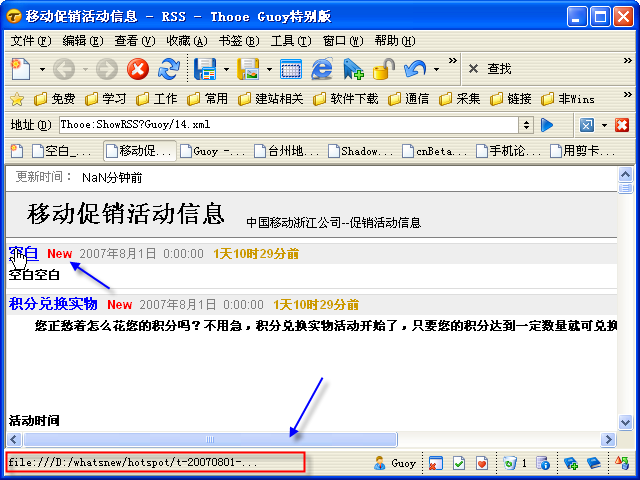Click red close-tab X icon by address bar
This screenshot has height=480, width=640.
[x=622, y=125]
